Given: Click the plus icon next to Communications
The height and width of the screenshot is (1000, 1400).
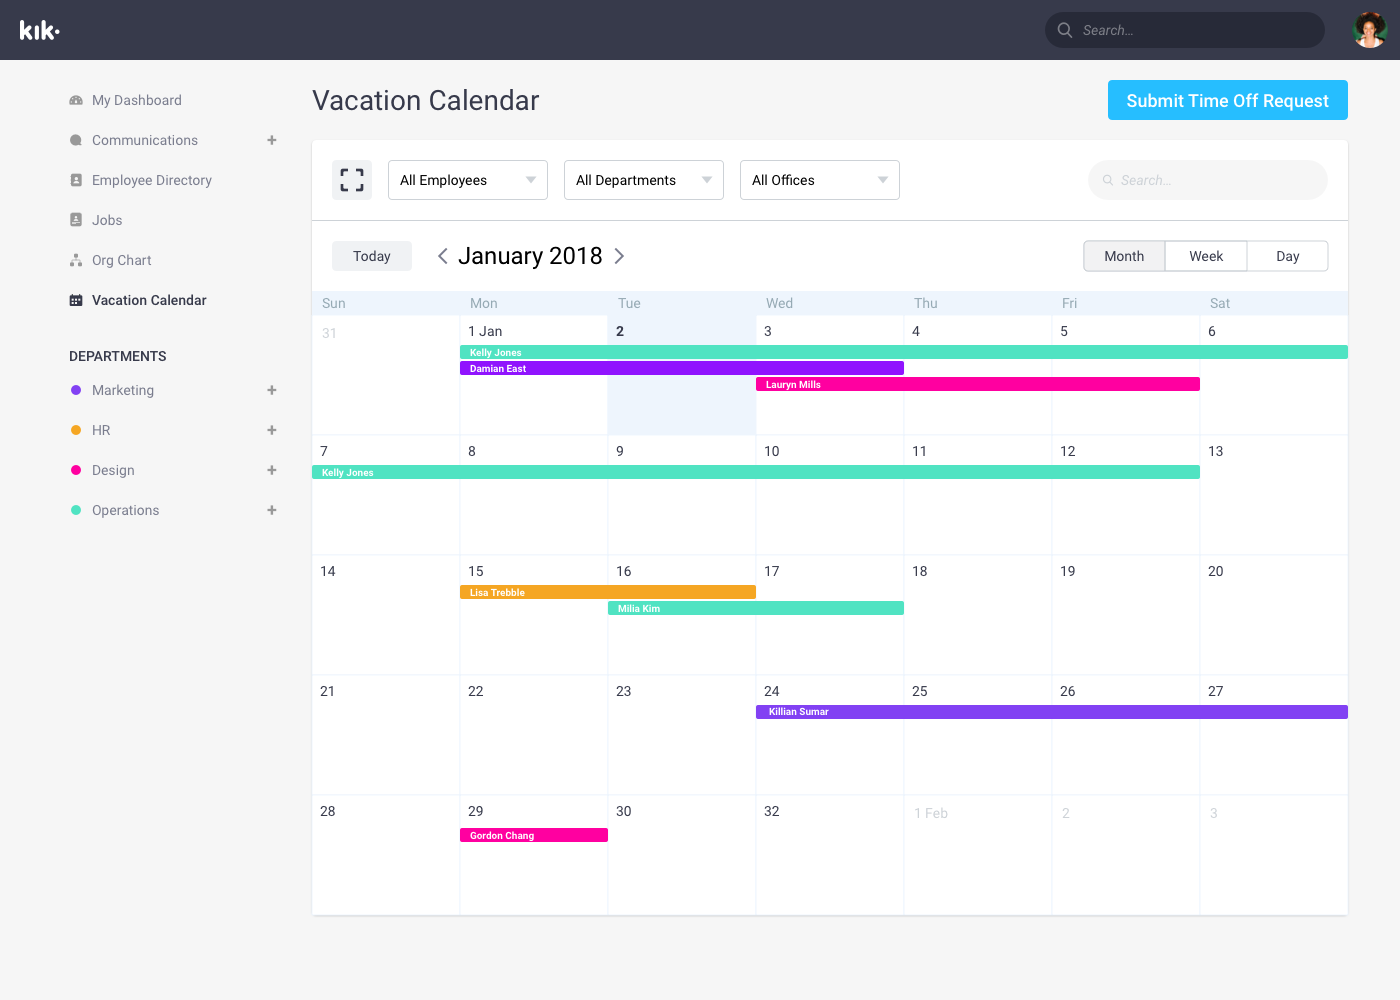Looking at the screenshot, I should click(272, 140).
